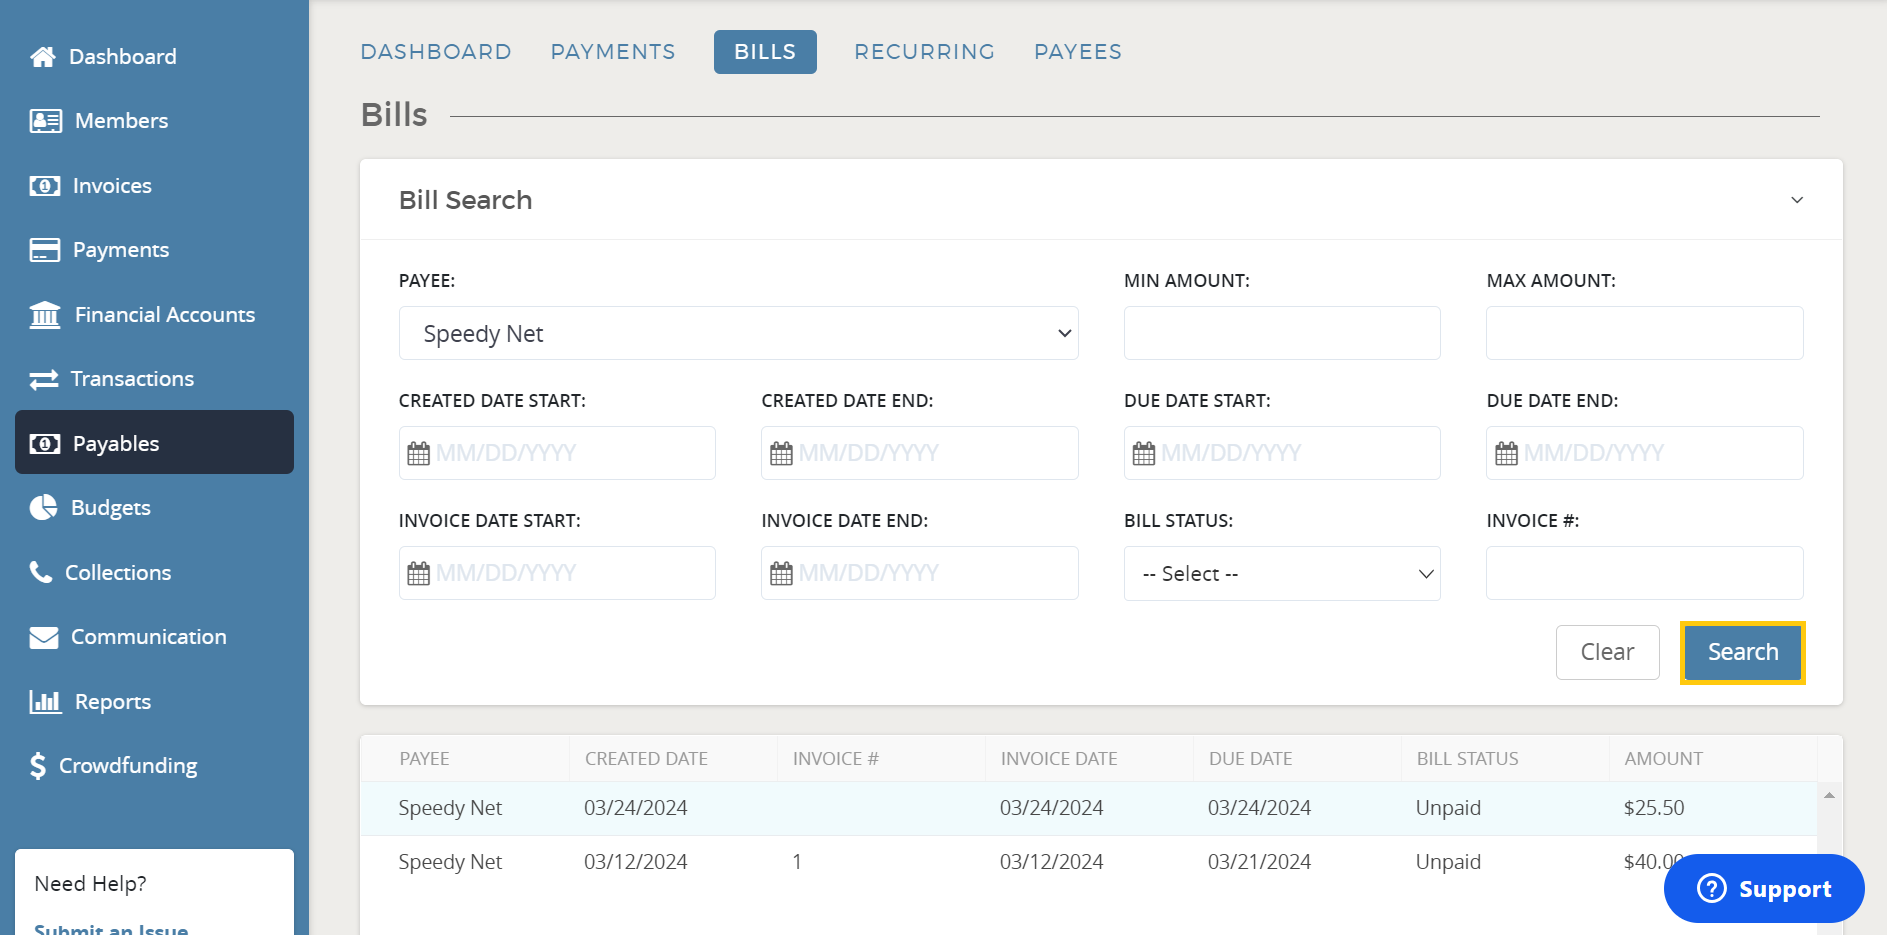Click the Min Amount input field
The width and height of the screenshot is (1887, 935).
coord(1281,333)
